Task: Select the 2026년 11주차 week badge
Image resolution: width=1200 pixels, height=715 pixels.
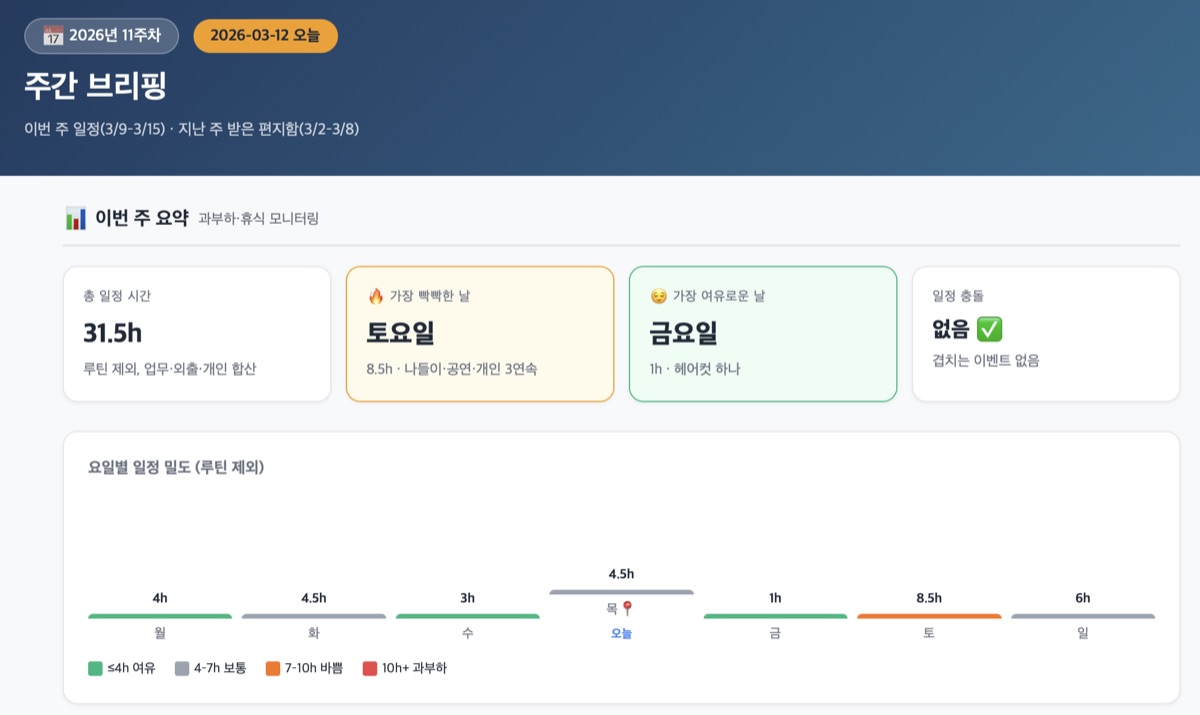Action: (x=101, y=36)
